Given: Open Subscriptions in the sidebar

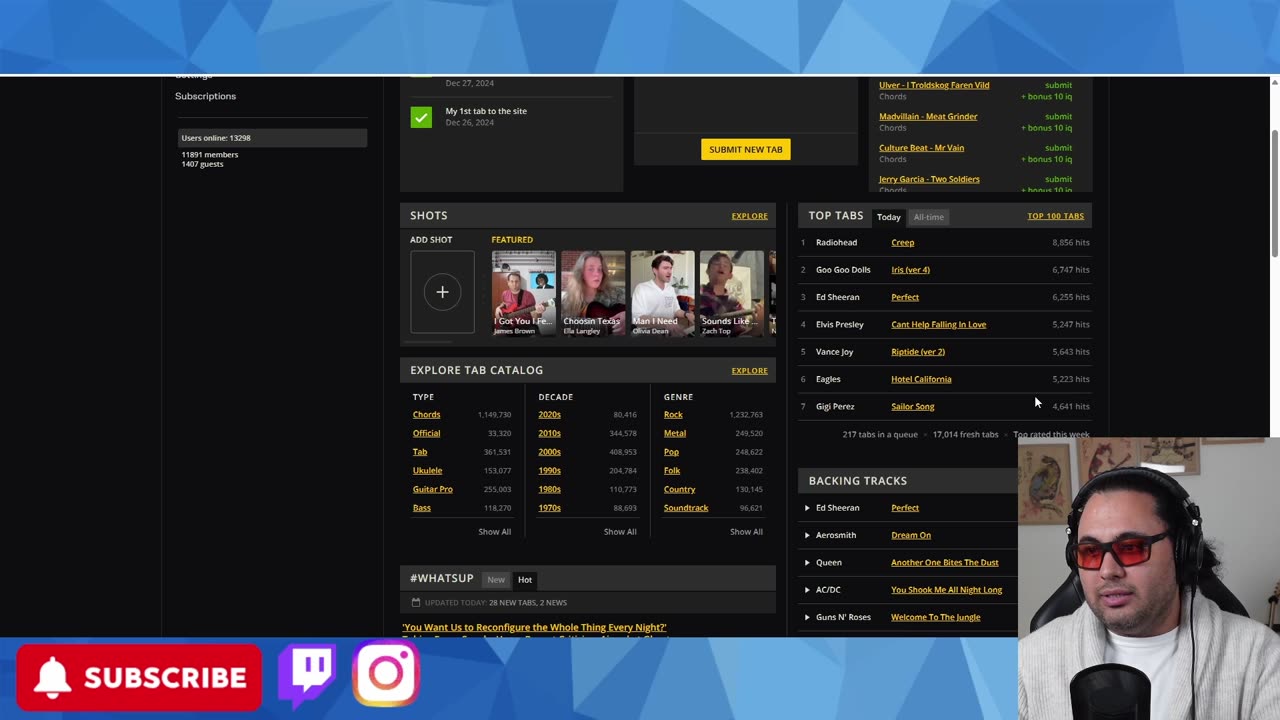Looking at the screenshot, I should (x=205, y=96).
